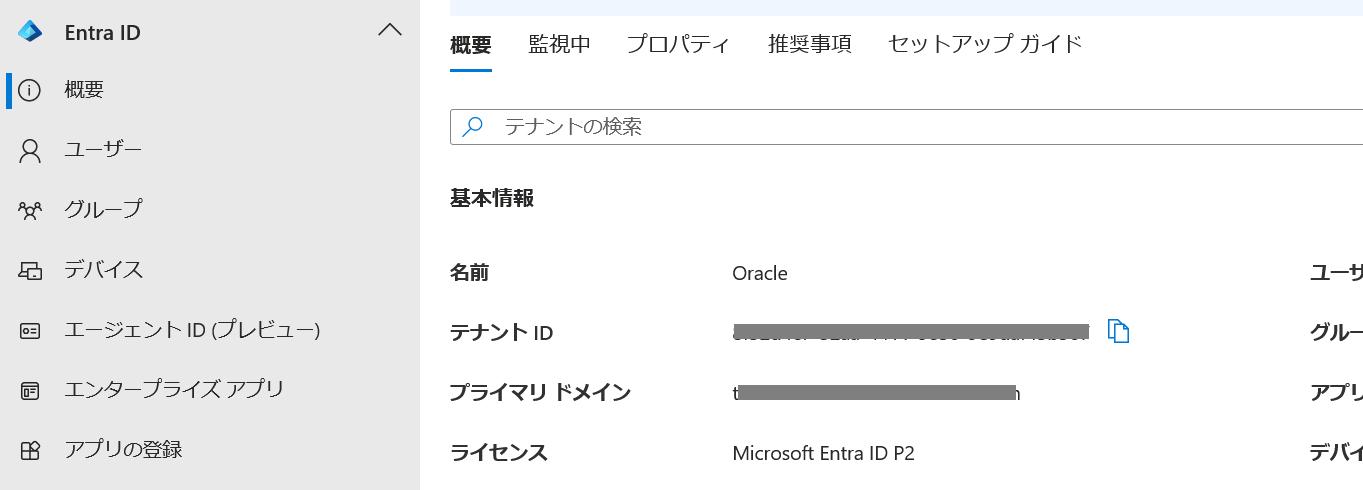Open the プロパティ tab
Viewport: 1363px width, 490px height.
click(x=678, y=45)
